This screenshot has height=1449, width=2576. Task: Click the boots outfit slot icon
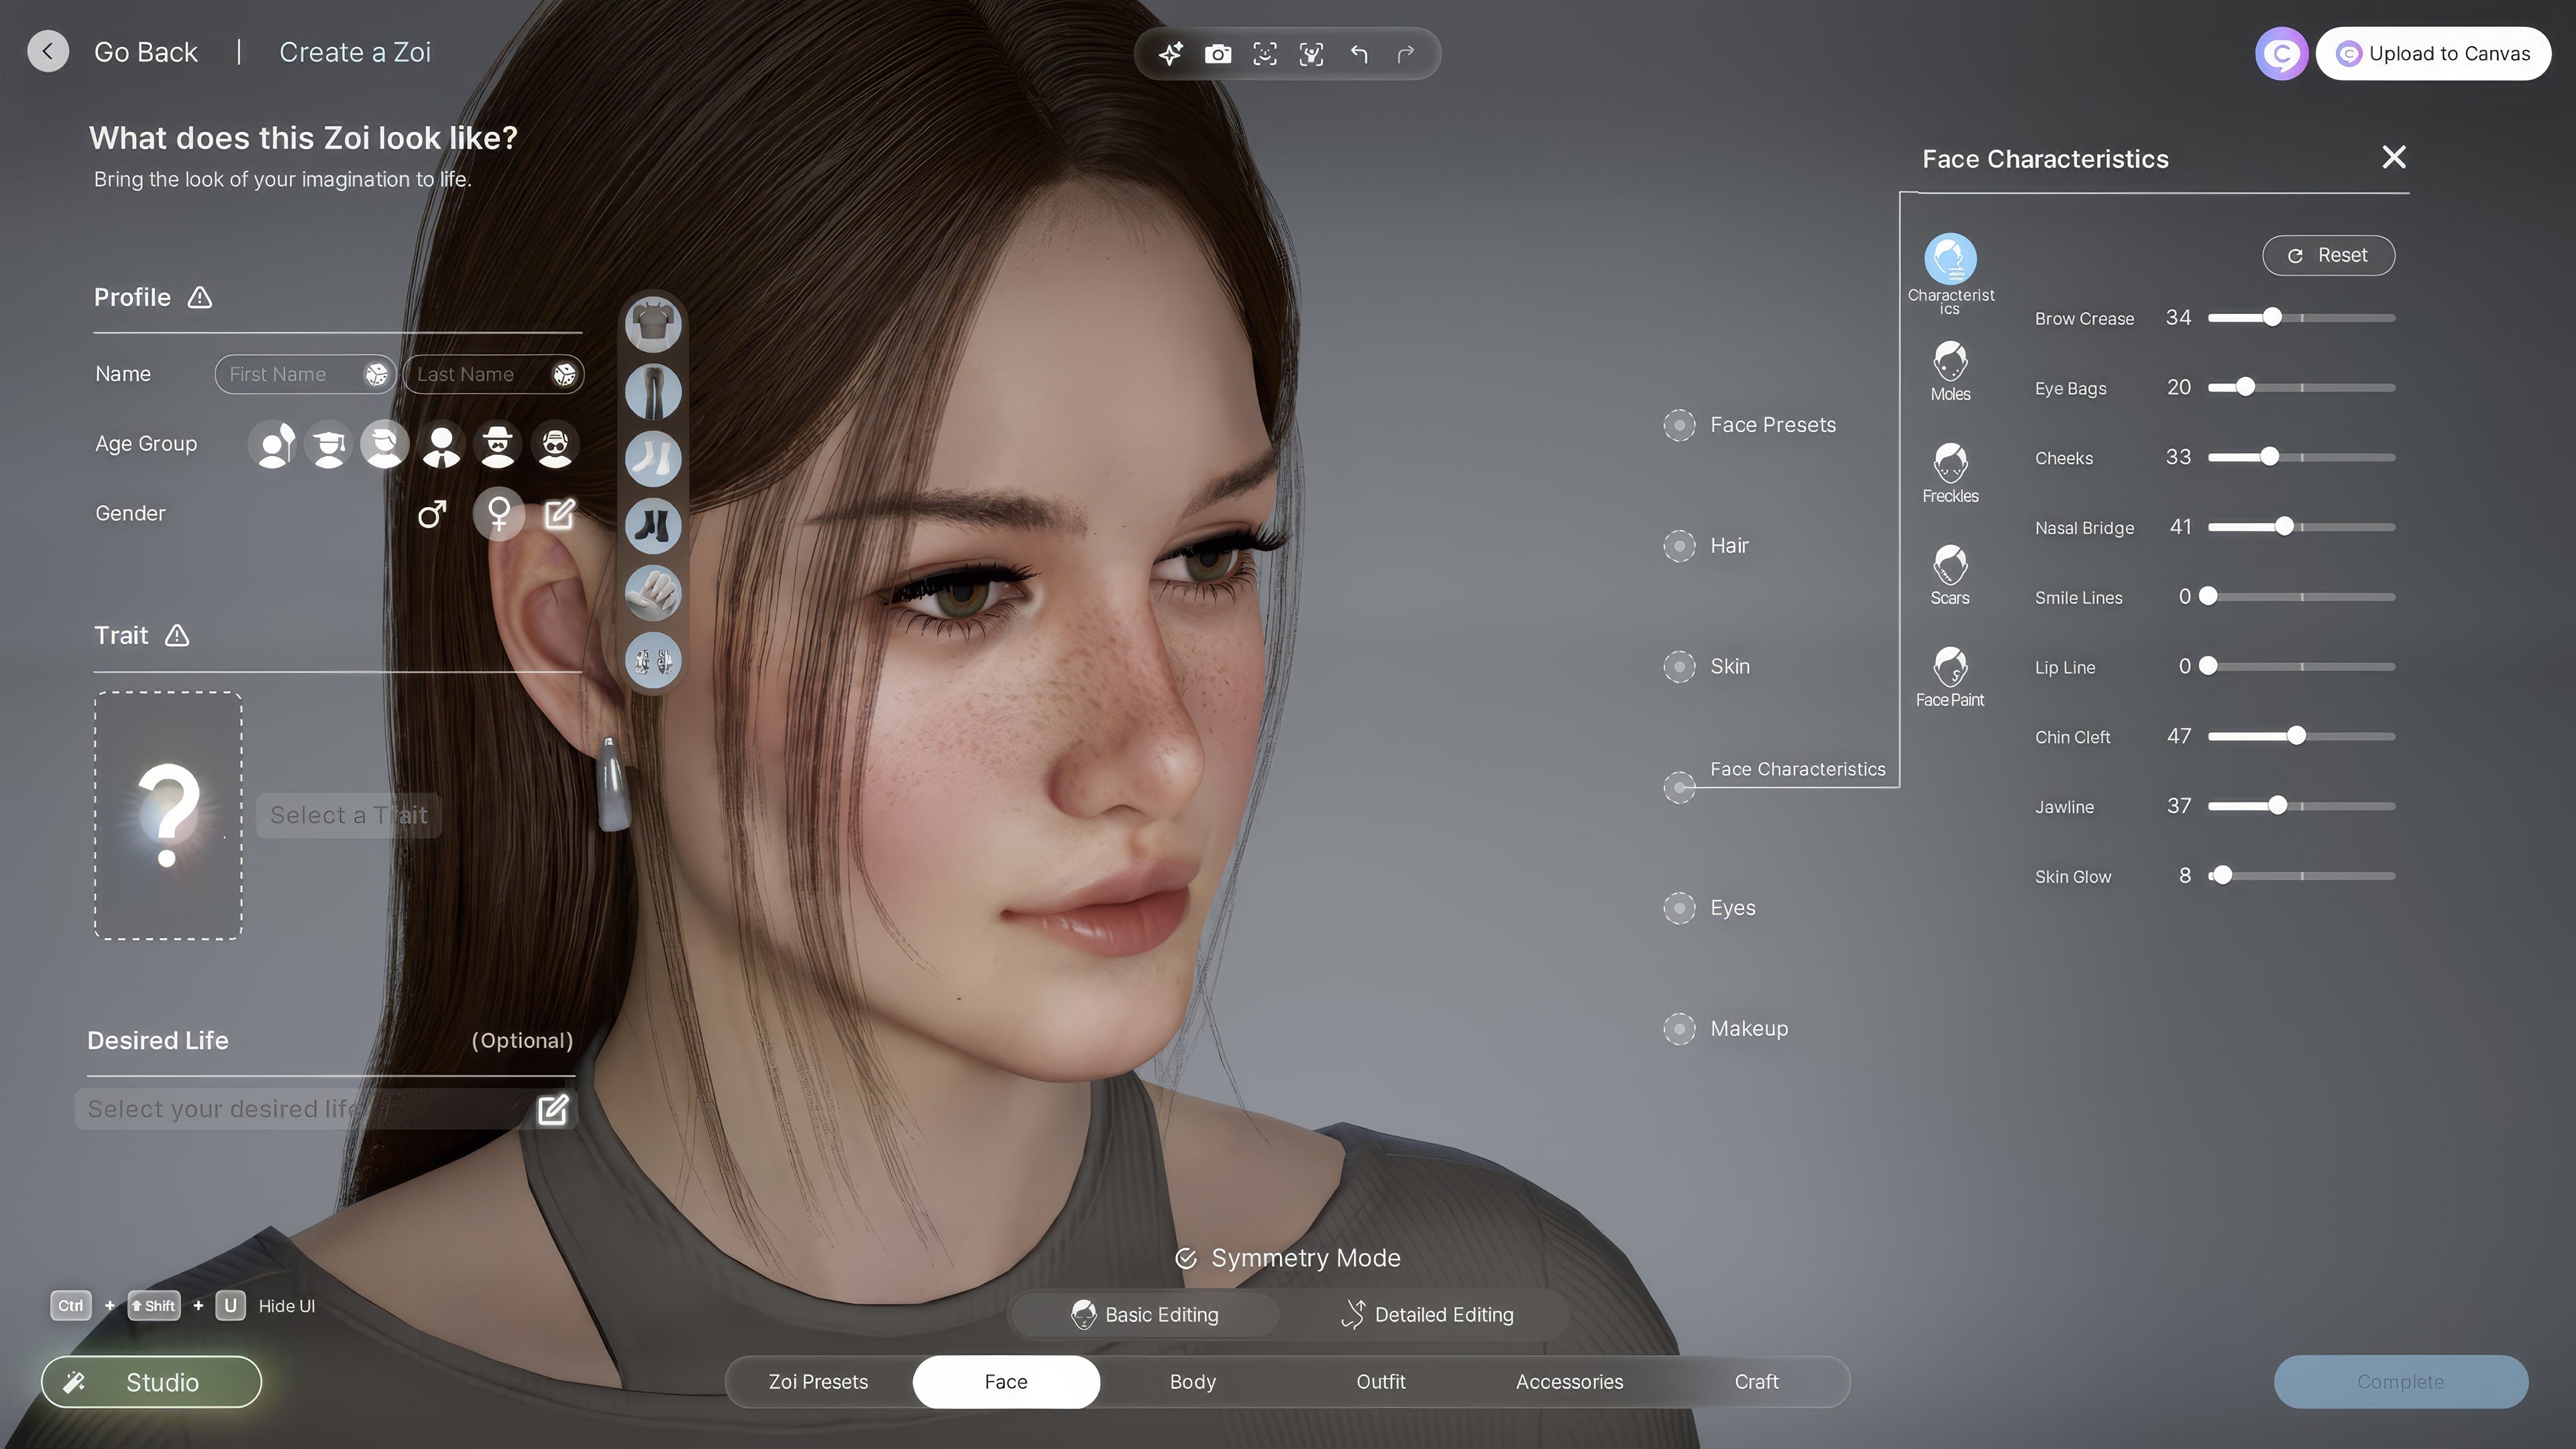click(x=653, y=526)
